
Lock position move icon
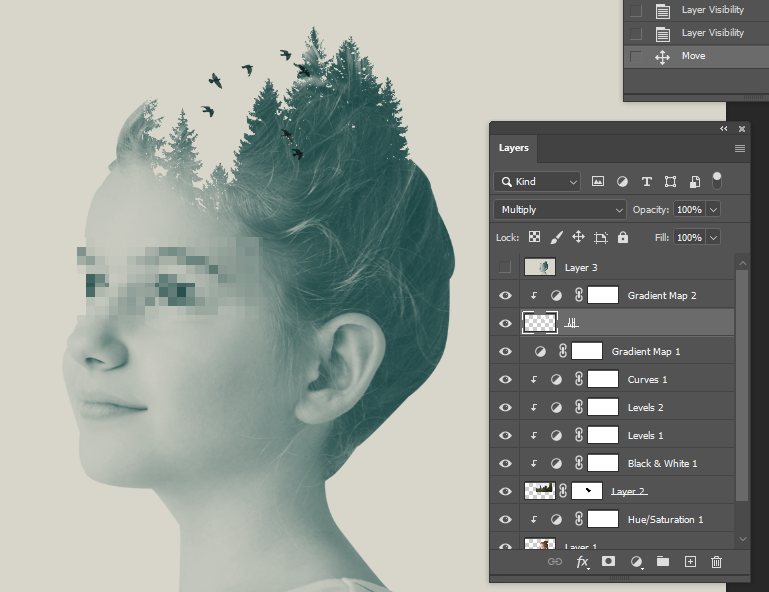pos(578,237)
